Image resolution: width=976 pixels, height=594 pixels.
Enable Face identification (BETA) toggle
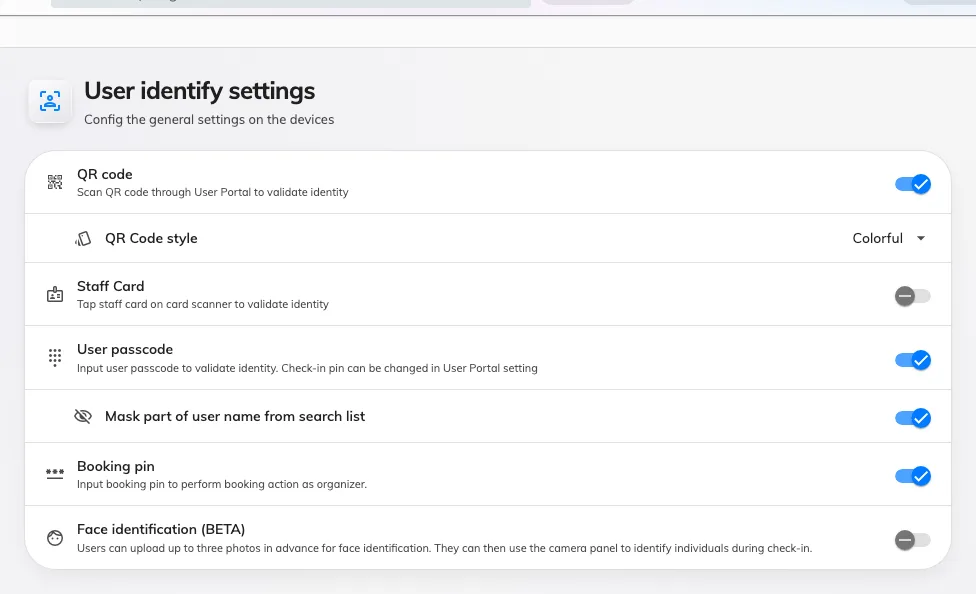[913, 540]
